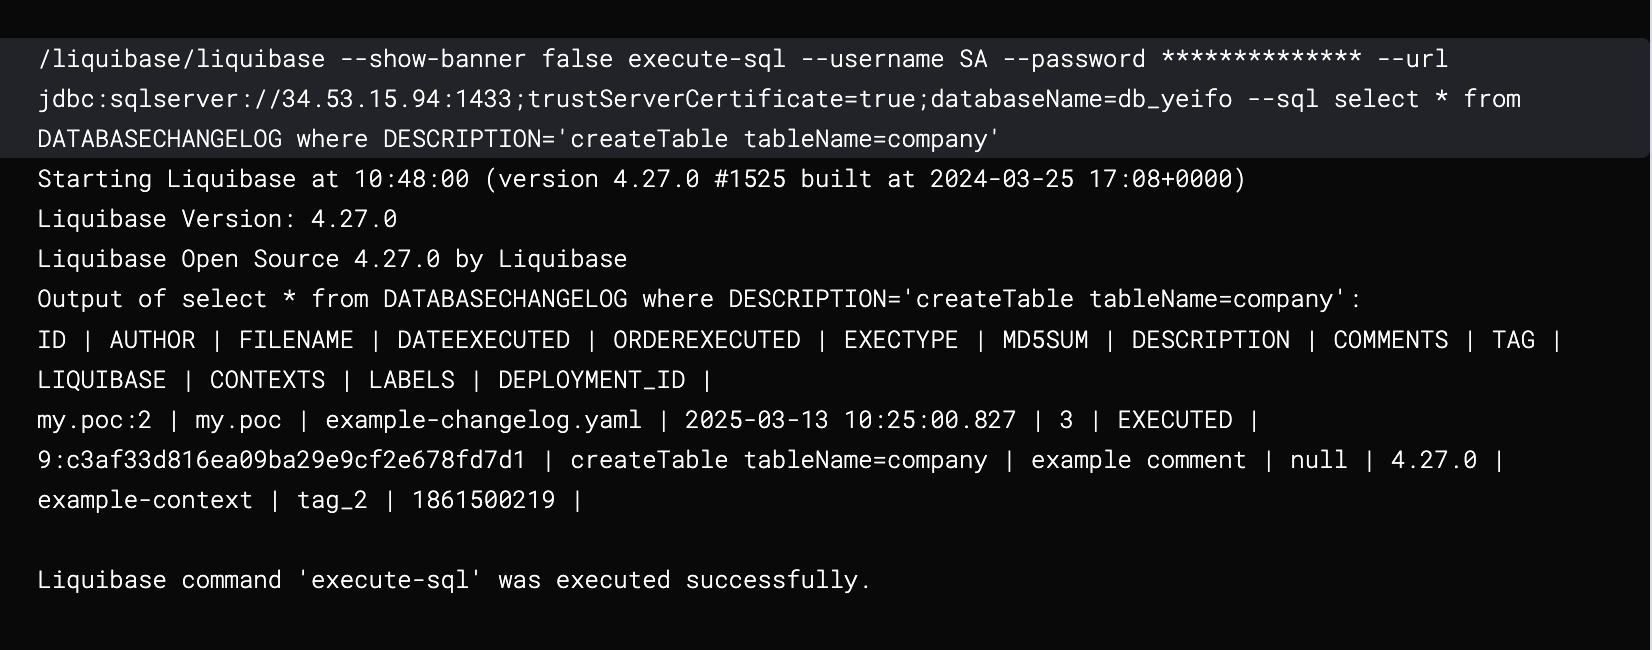Click the MD5 checksum hash value
1652x650 pixels.
[281, 460]
